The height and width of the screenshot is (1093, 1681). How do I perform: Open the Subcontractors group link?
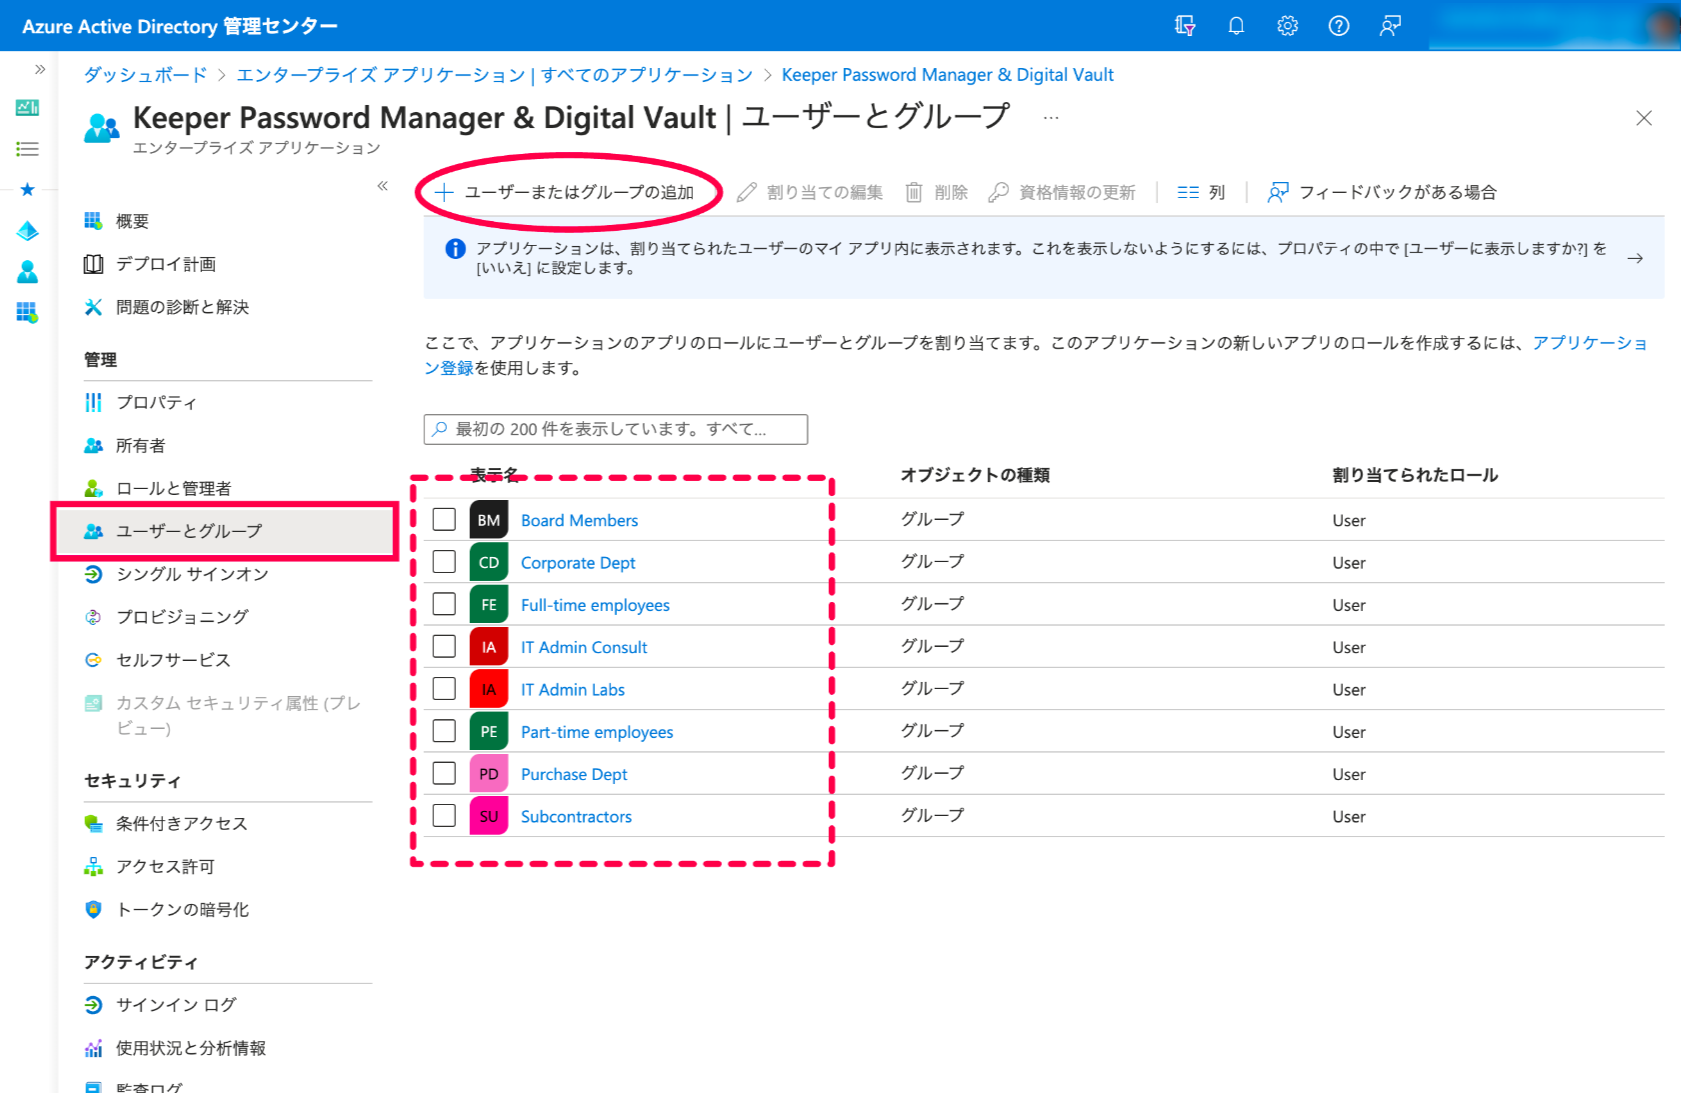[576, 817]
